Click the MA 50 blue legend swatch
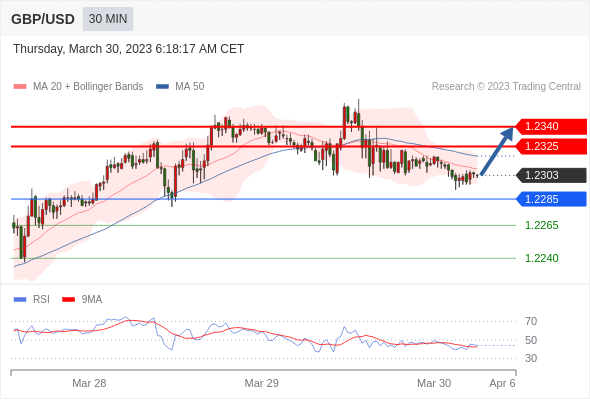The width and height of the screenshot is (590, 400). click(162, 87)
